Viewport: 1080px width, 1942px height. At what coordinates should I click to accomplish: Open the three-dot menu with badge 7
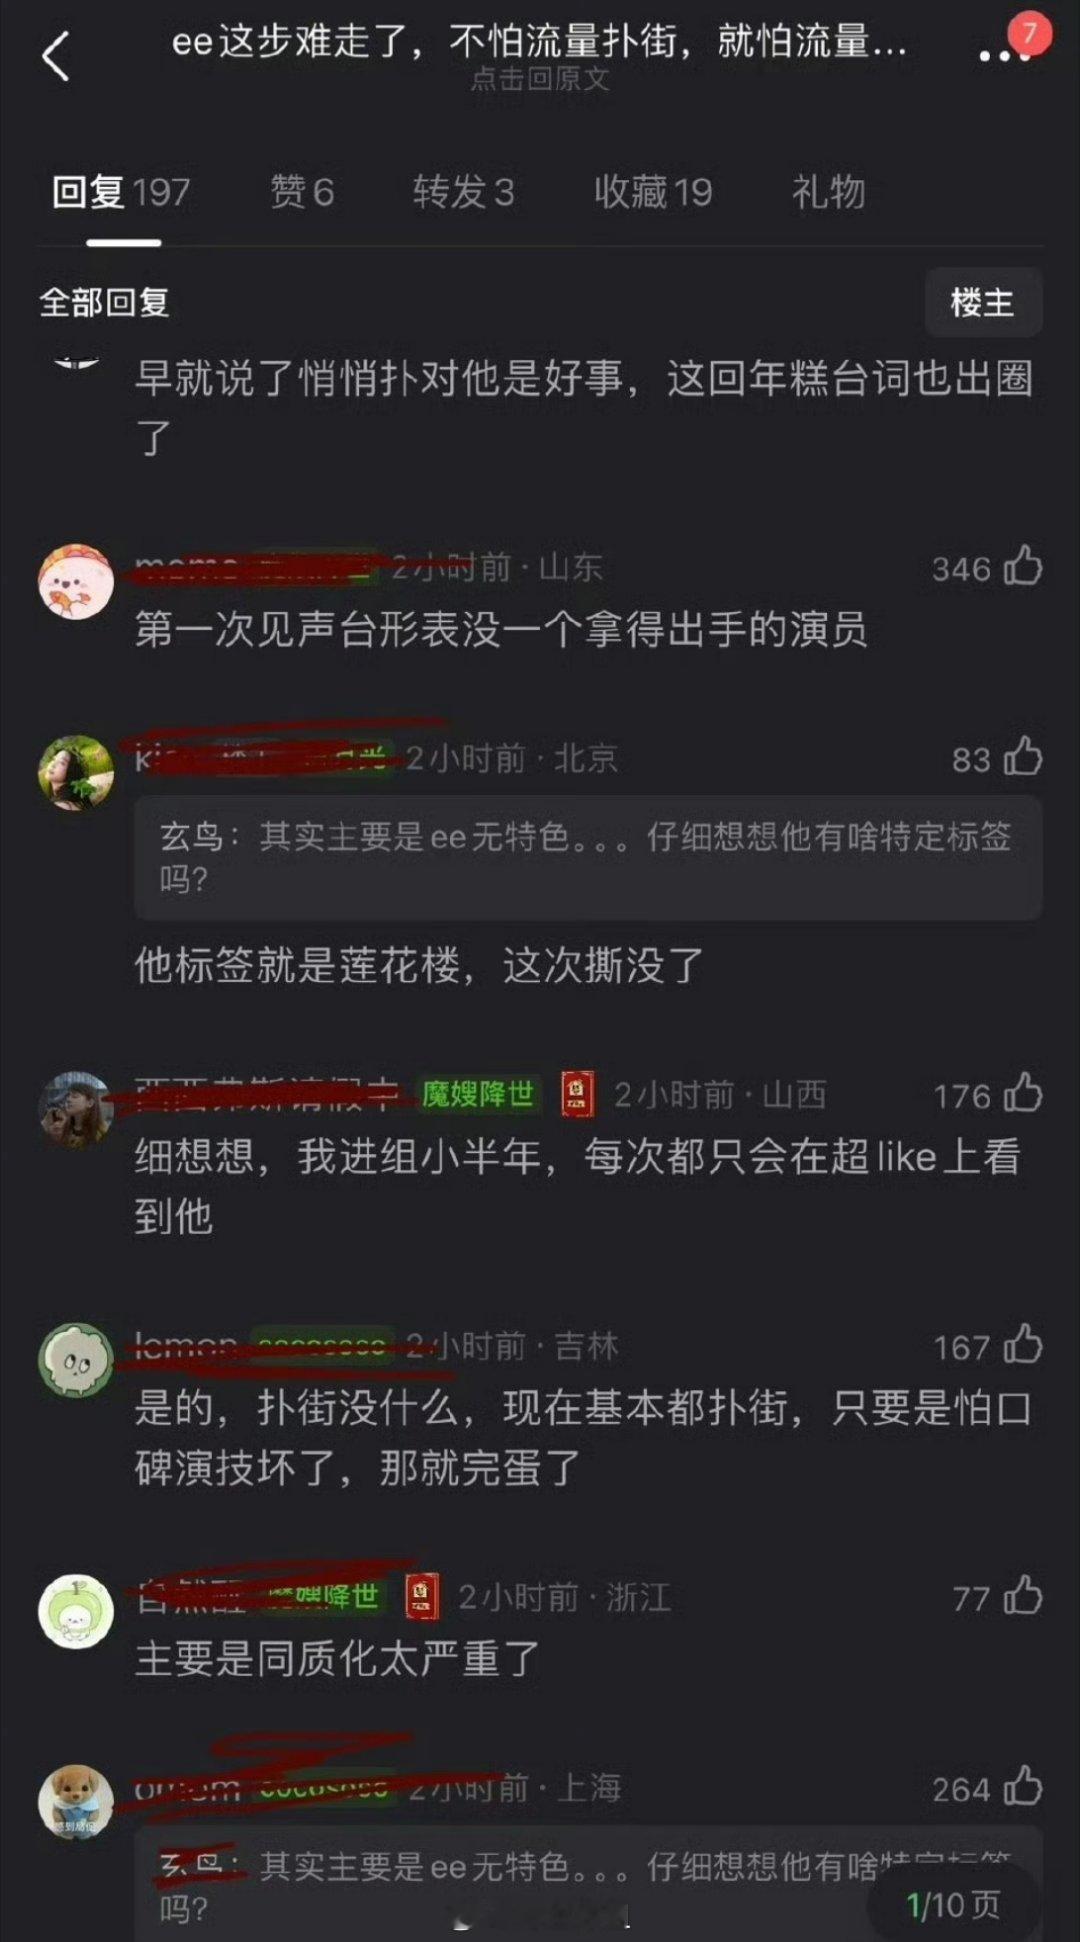click(x=1005, y=56)
